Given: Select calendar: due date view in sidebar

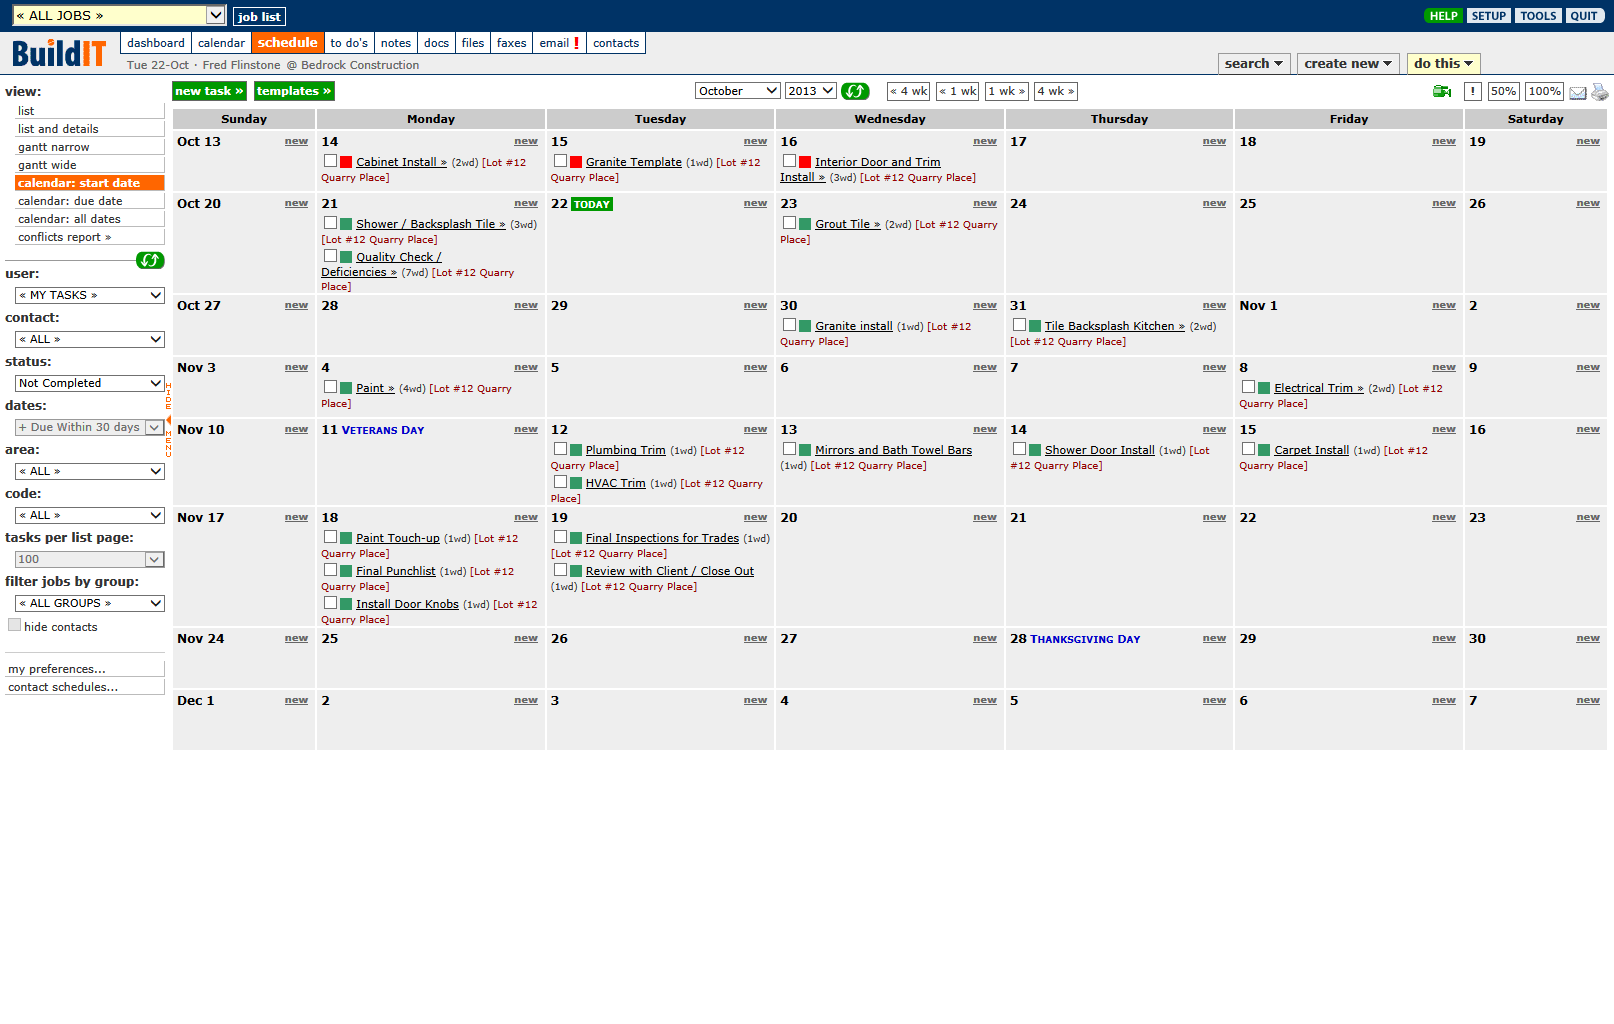Looking at the screenshot, I should pos(68,200).
